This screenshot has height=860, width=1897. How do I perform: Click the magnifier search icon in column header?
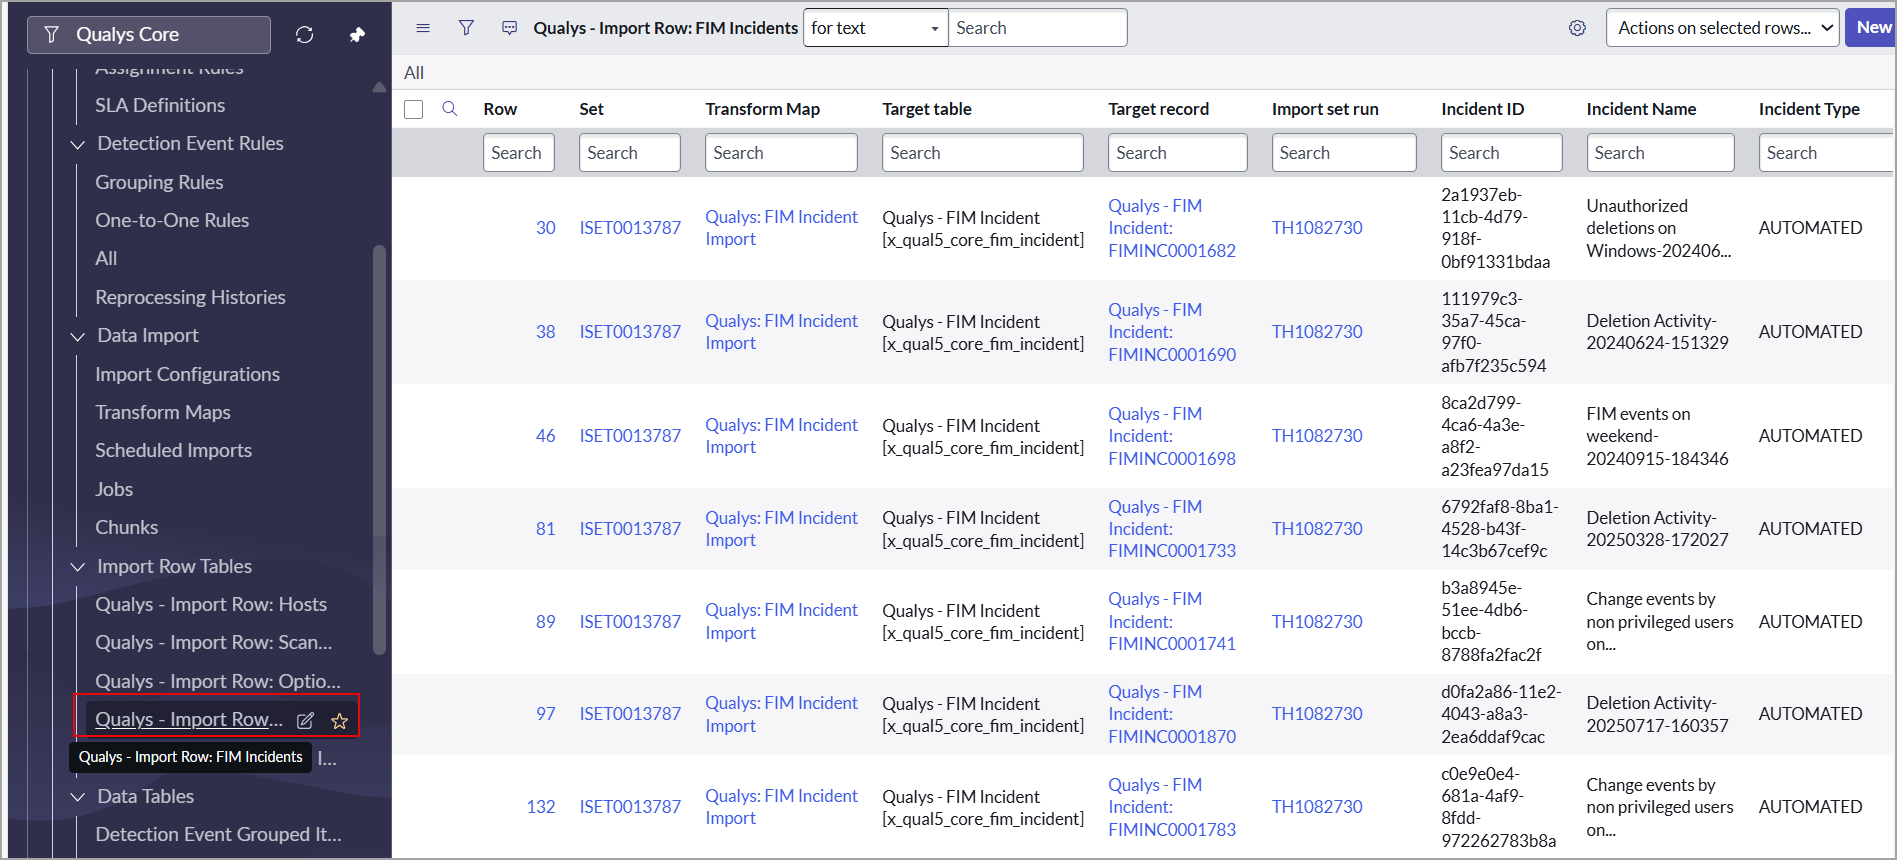point(450,109)
